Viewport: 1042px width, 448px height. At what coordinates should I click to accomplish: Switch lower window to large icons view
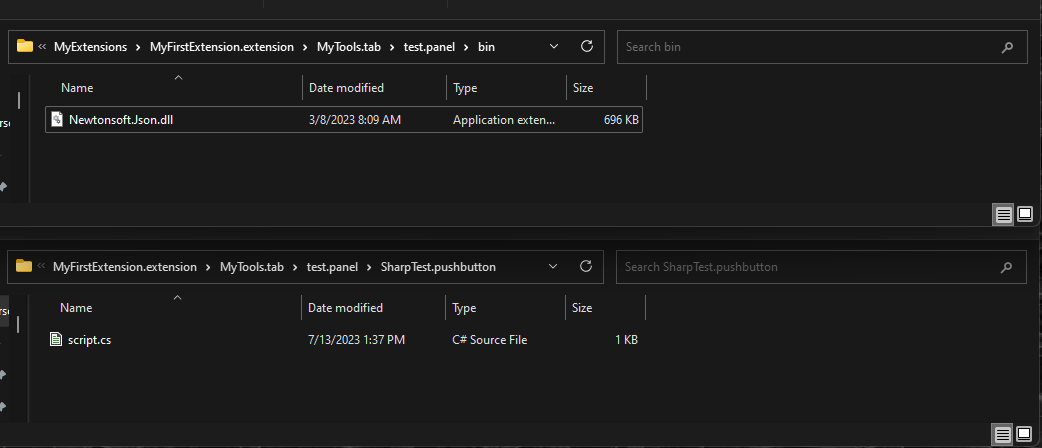coord(1025,434)
